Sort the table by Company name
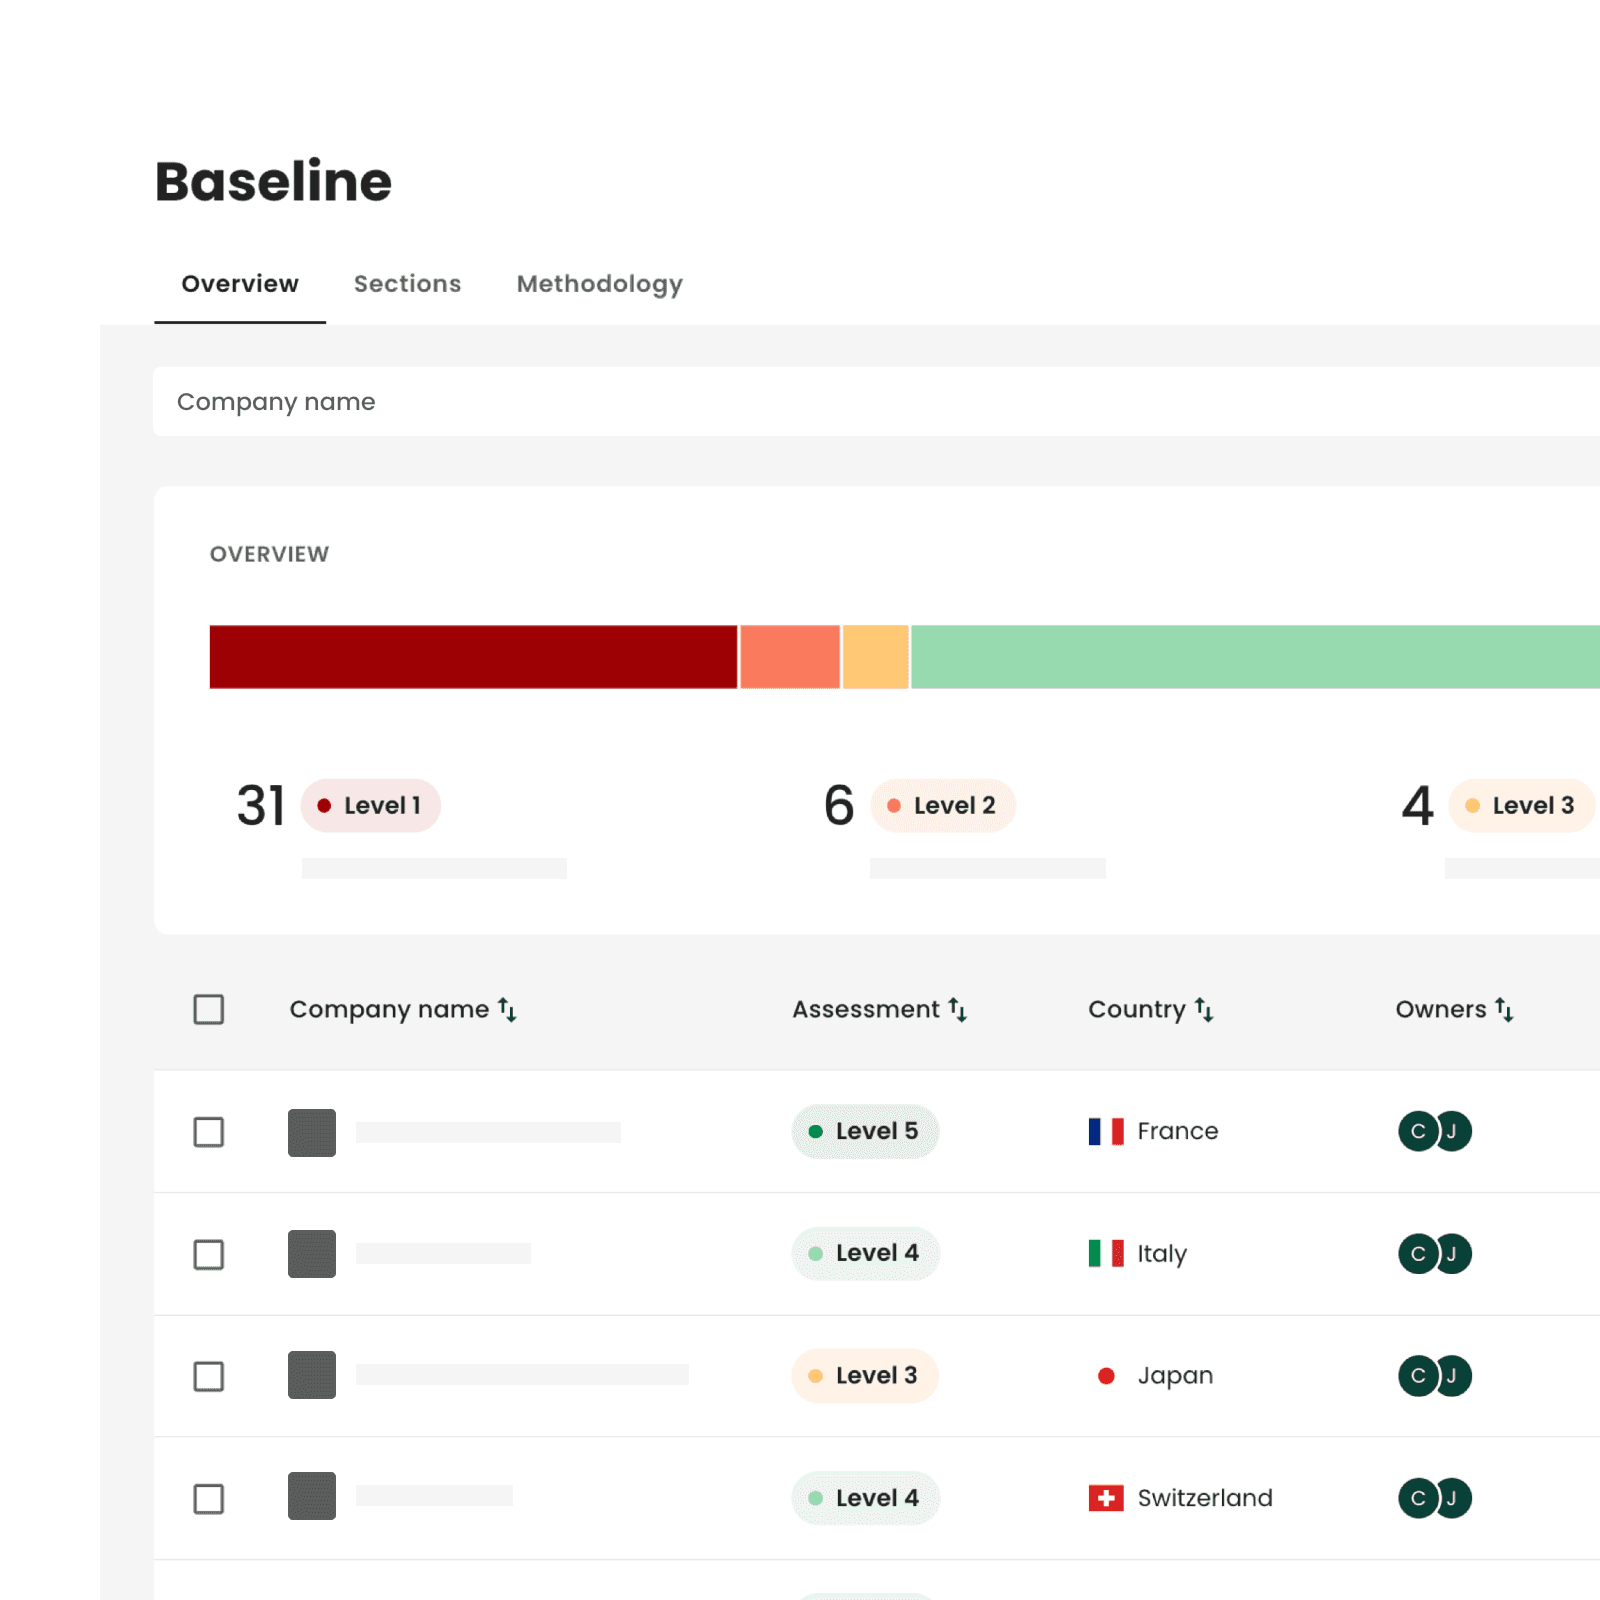 coord(508,1010)
